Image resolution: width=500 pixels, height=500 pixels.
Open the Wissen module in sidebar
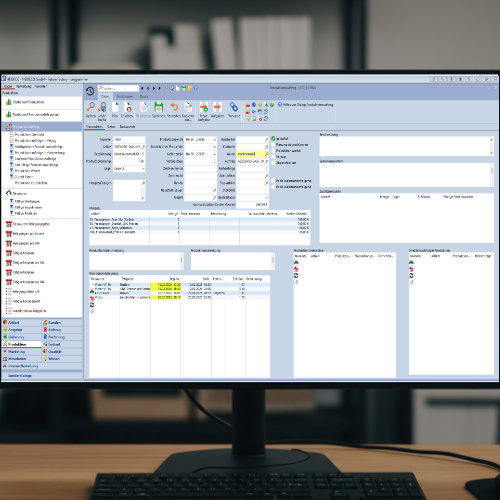[62, 359]
